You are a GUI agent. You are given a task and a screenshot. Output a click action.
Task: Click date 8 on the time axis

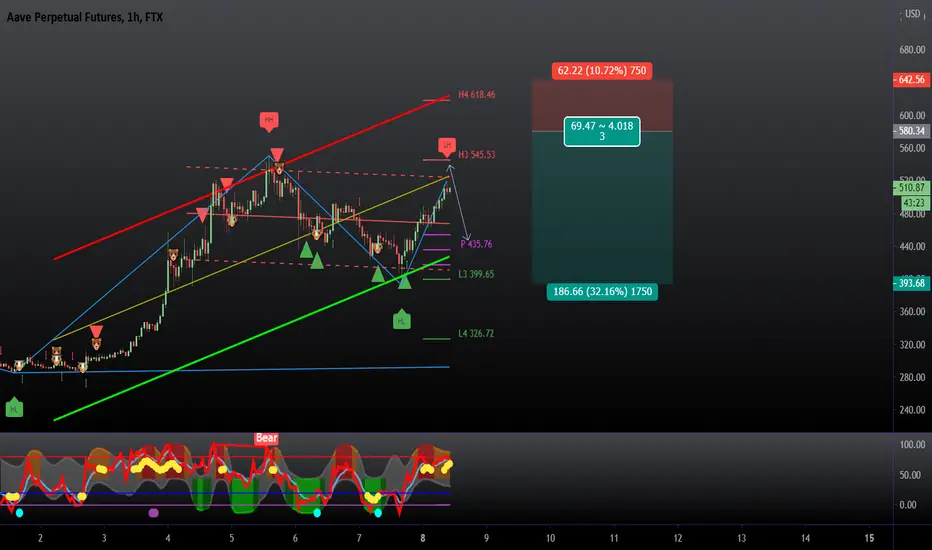coord(423,538)
